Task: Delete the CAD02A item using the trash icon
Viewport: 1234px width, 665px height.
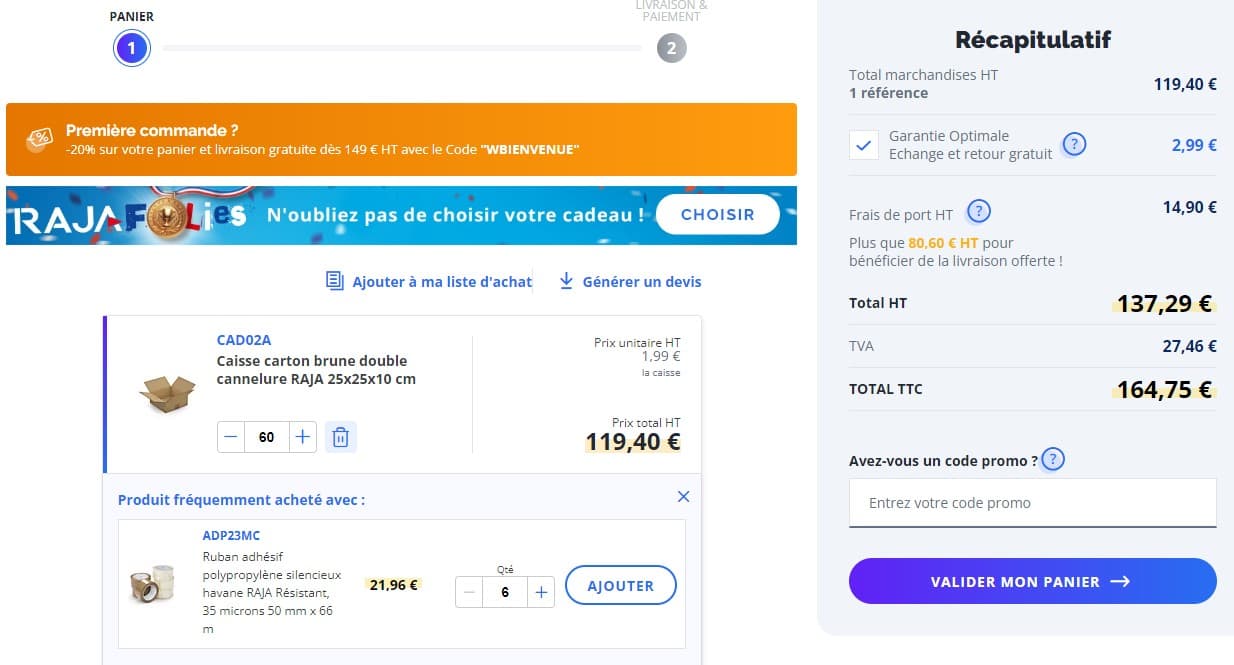Action: 340,436
